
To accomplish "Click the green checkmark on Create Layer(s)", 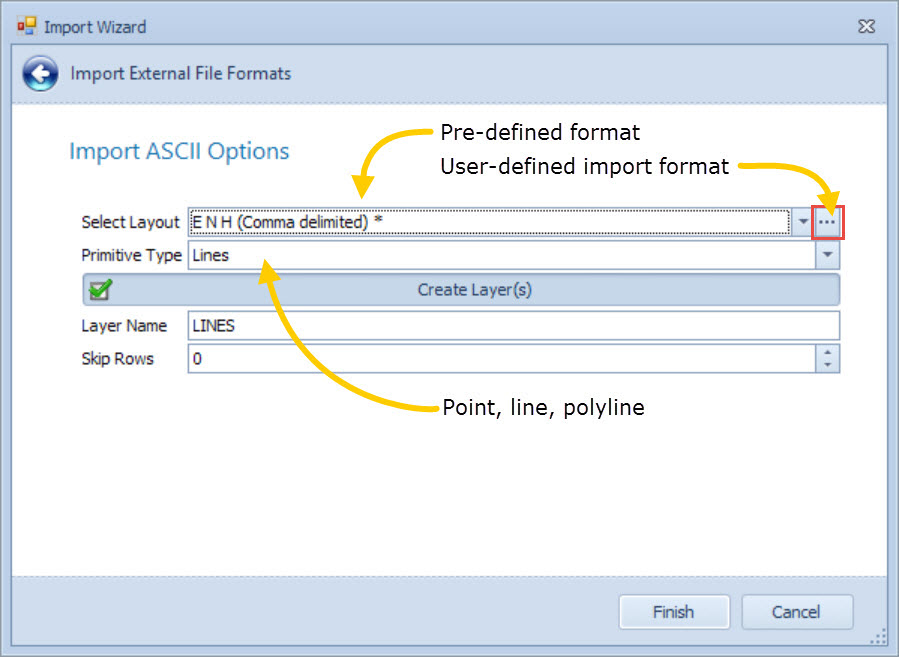I will click(x=100, y=290).
